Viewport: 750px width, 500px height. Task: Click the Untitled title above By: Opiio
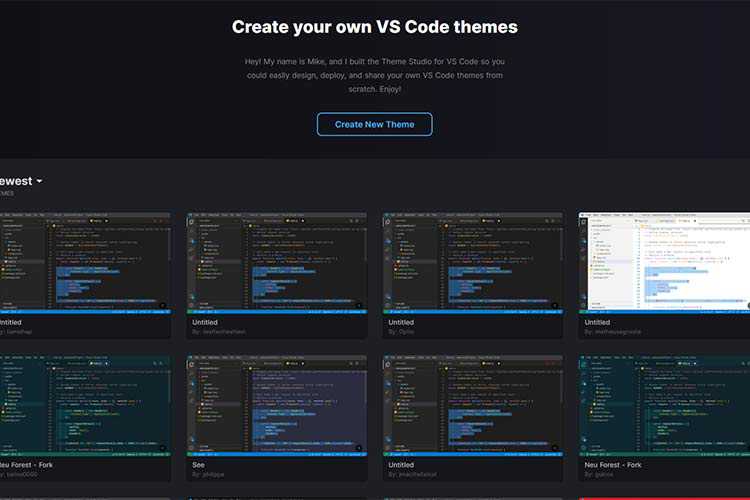tap(401, 322)
